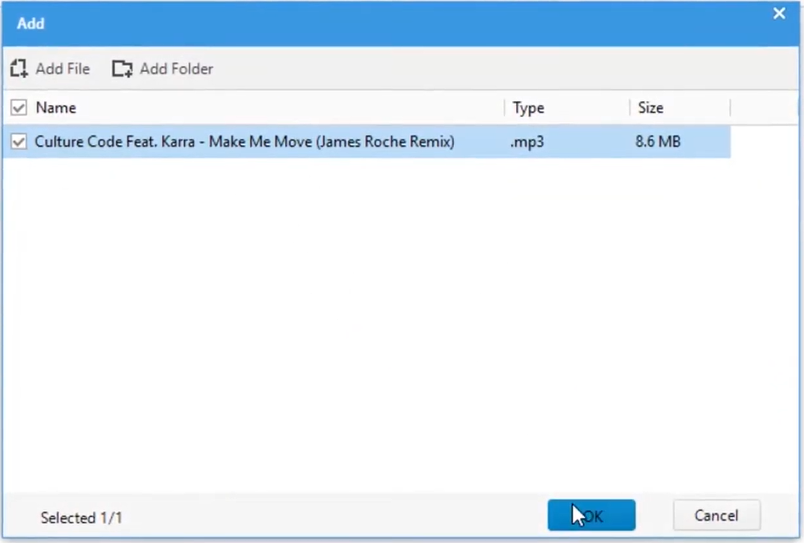Uncheck the Culture Code track checkbox
Screen dimensions: 804x543
(x=18, y=142)
